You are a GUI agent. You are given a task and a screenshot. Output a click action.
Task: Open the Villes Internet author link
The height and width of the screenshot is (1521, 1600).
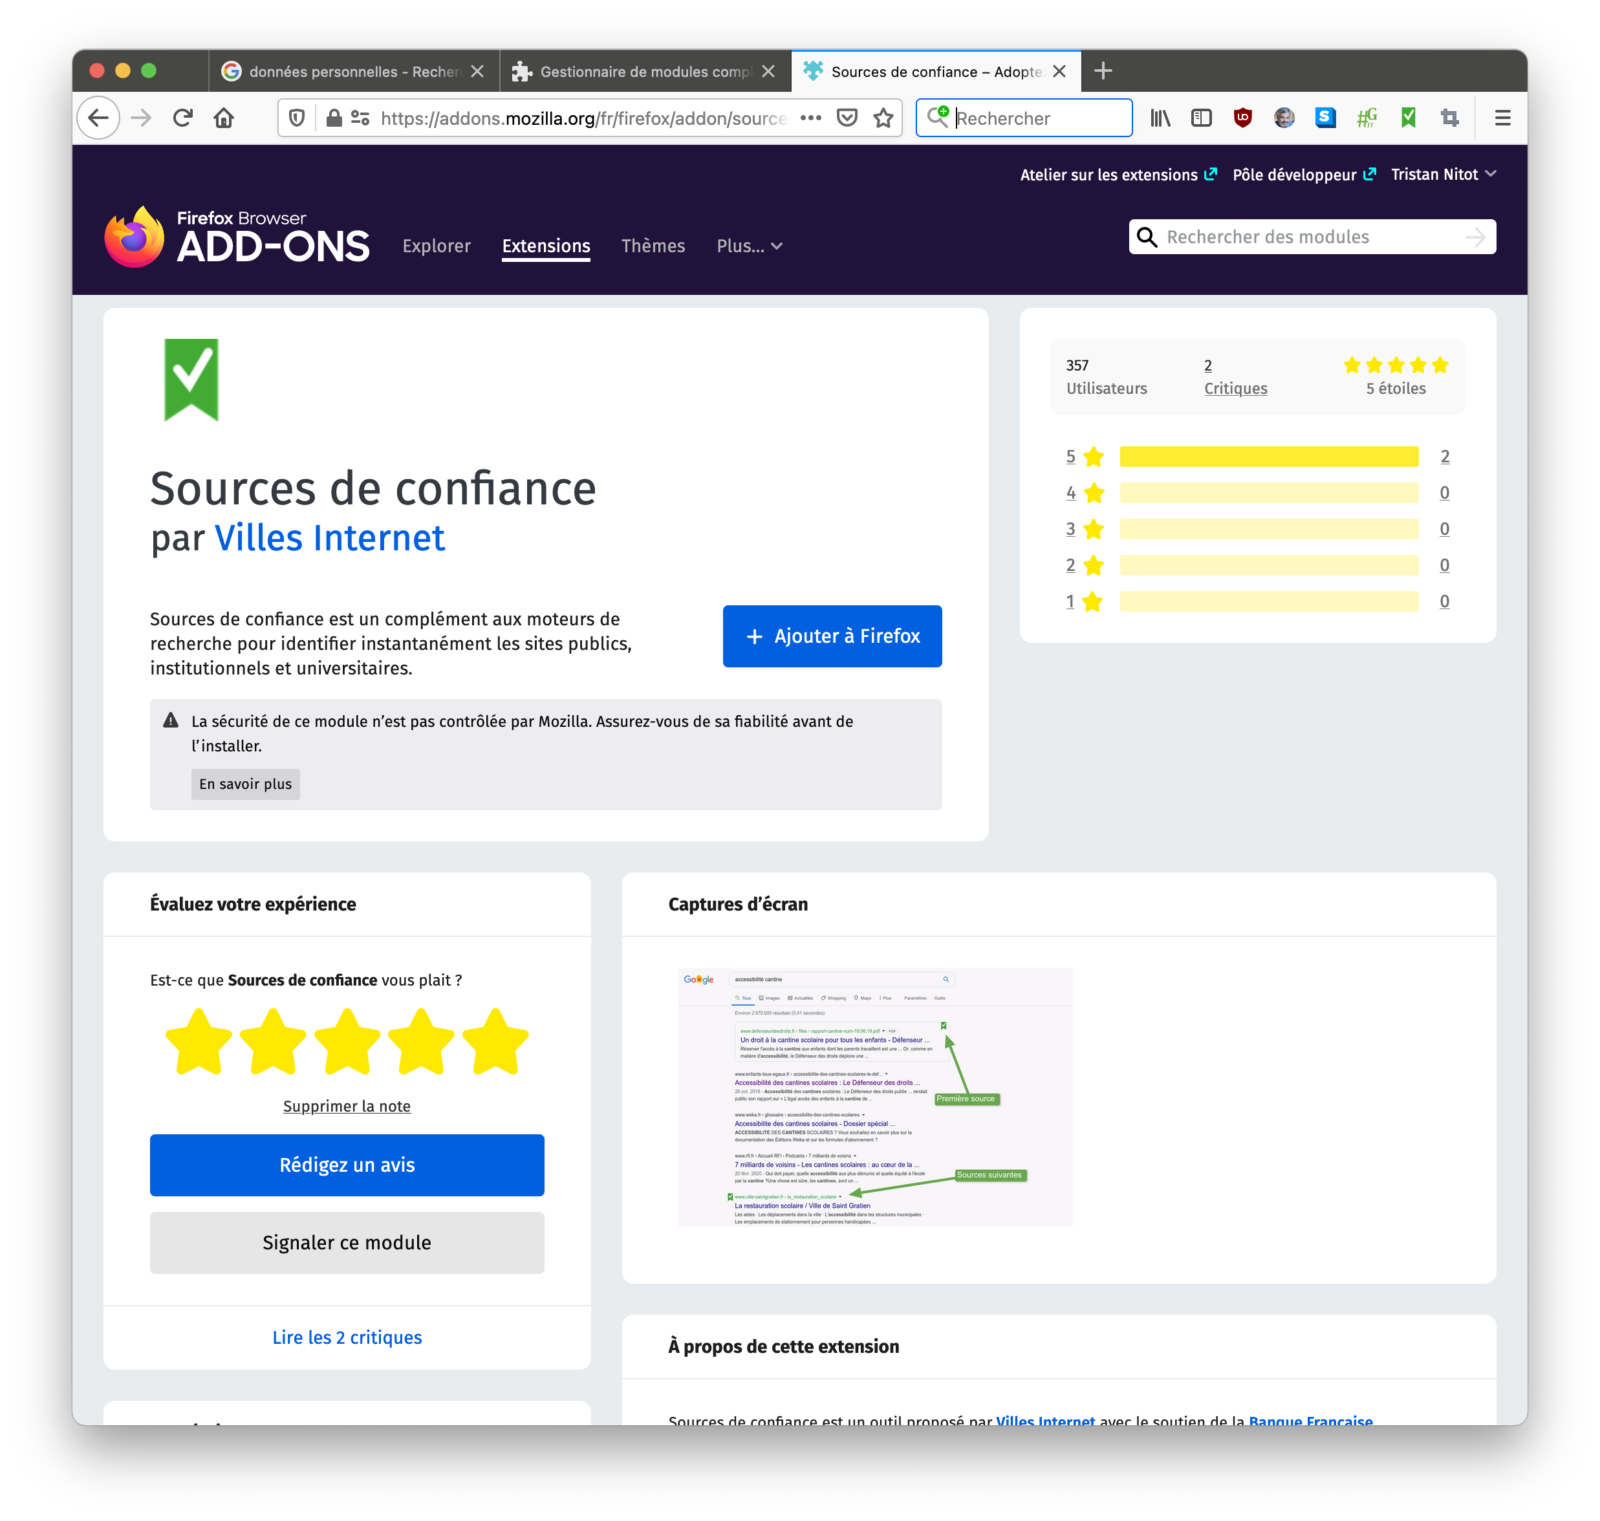[x=330, y=538]
